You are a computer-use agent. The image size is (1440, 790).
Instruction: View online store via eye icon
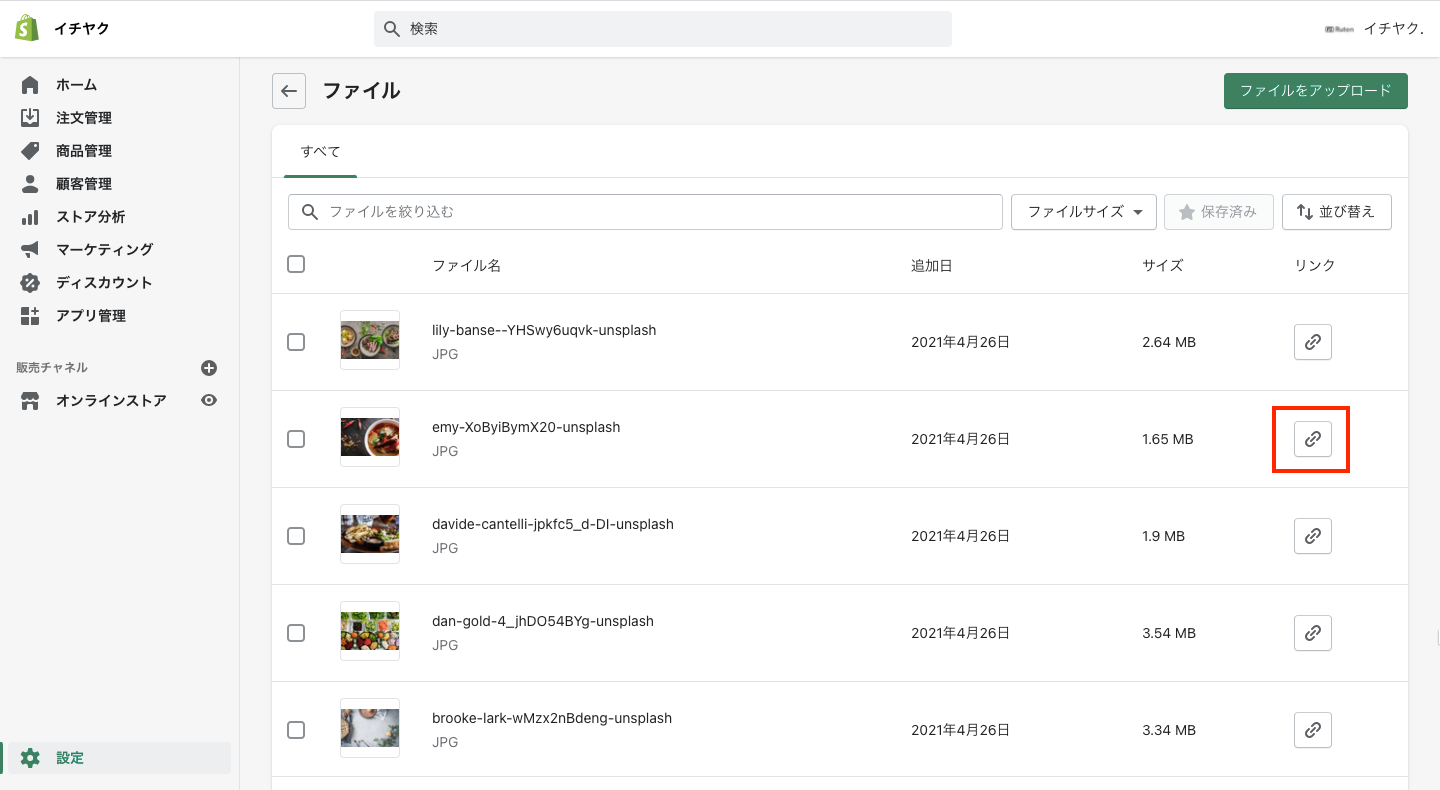click(x=209, y=400)
